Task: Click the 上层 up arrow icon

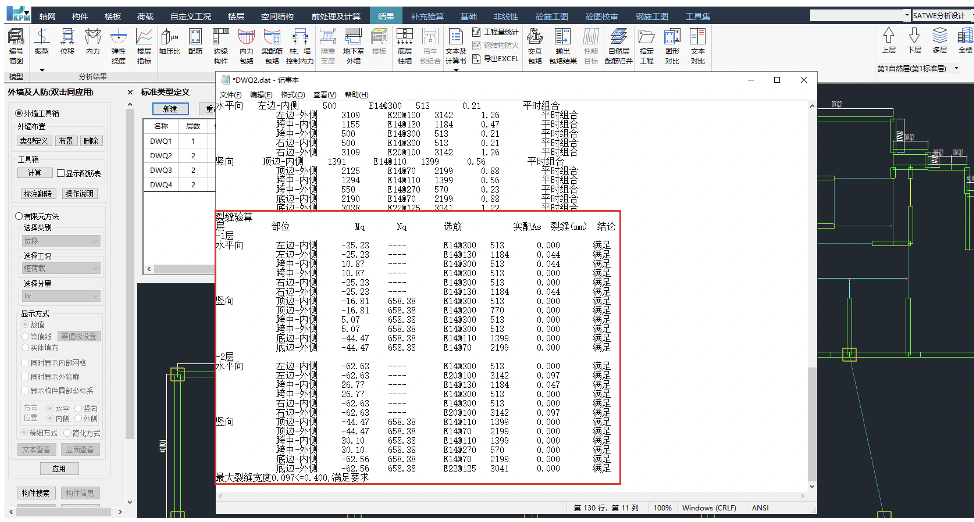Action: pos(889,40)
